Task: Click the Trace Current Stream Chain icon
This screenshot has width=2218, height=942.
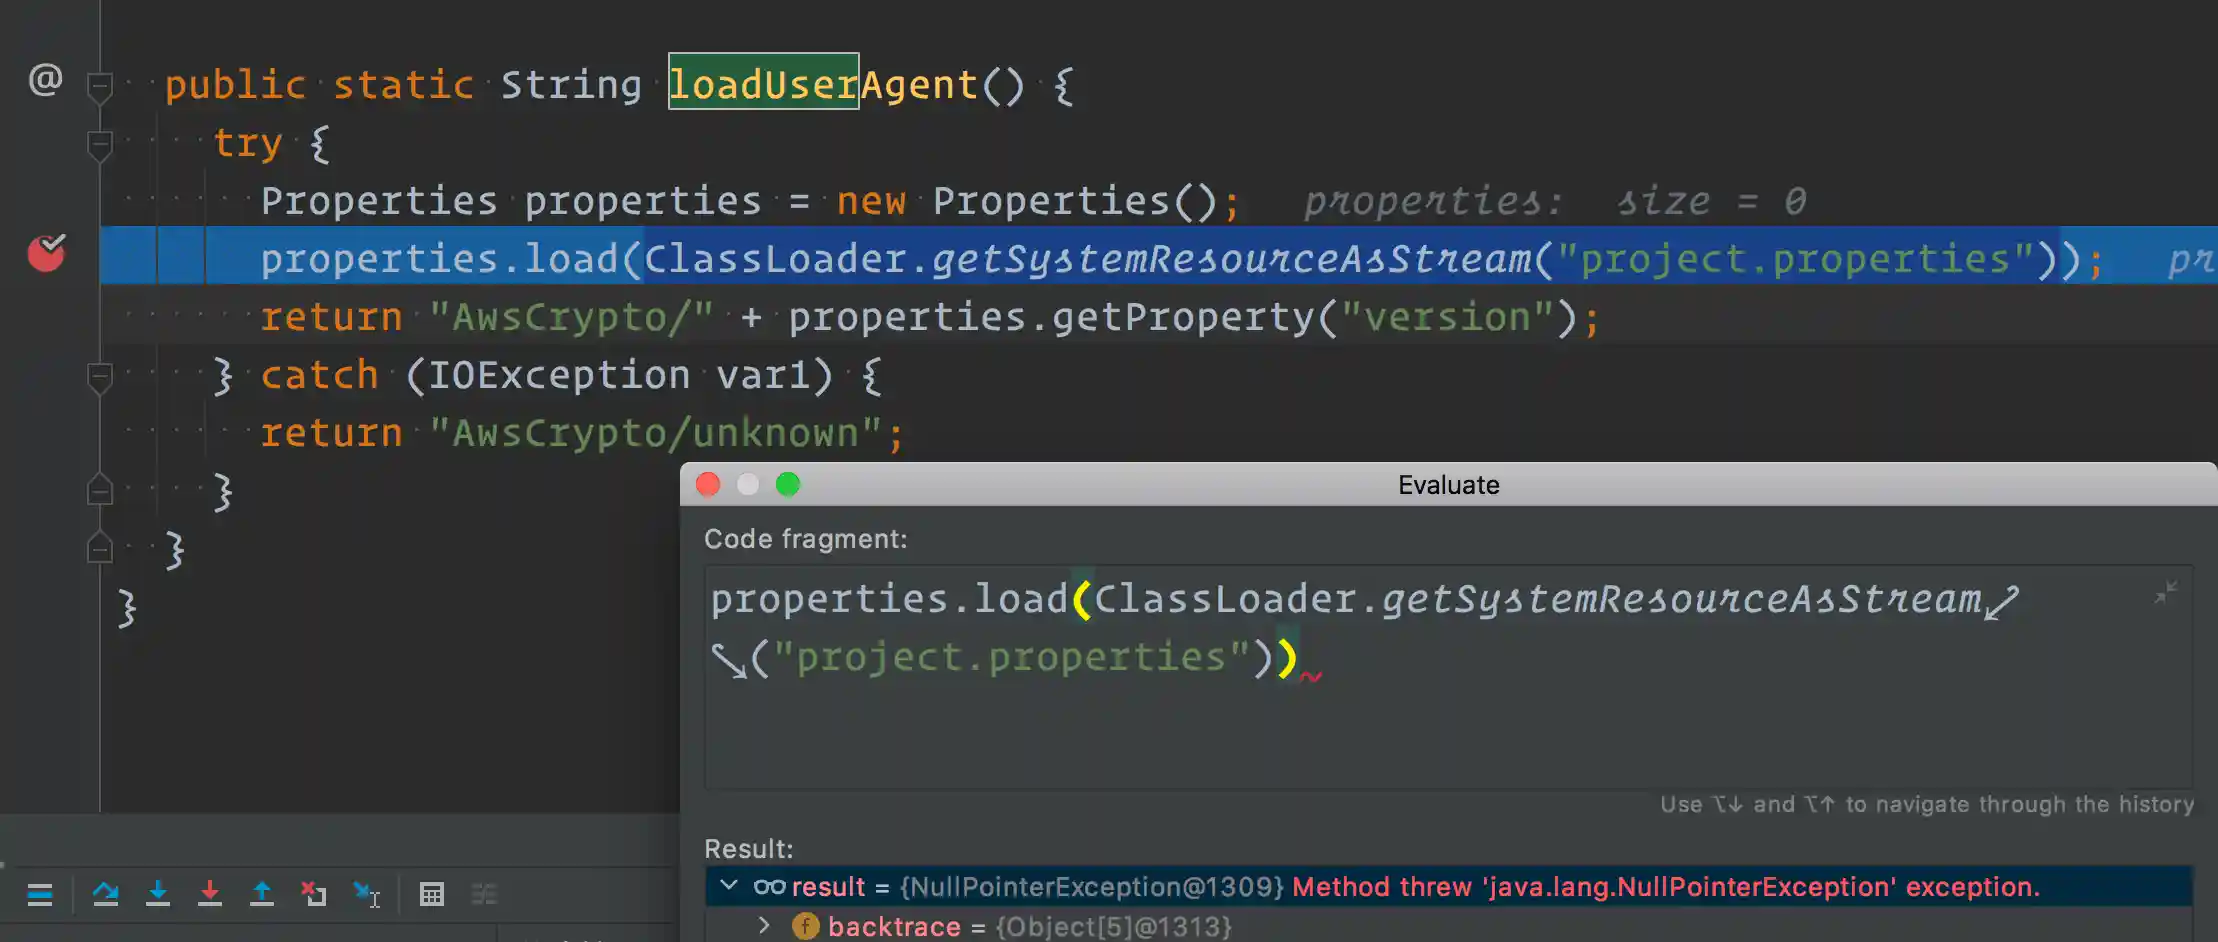Action: pos(484,894)
